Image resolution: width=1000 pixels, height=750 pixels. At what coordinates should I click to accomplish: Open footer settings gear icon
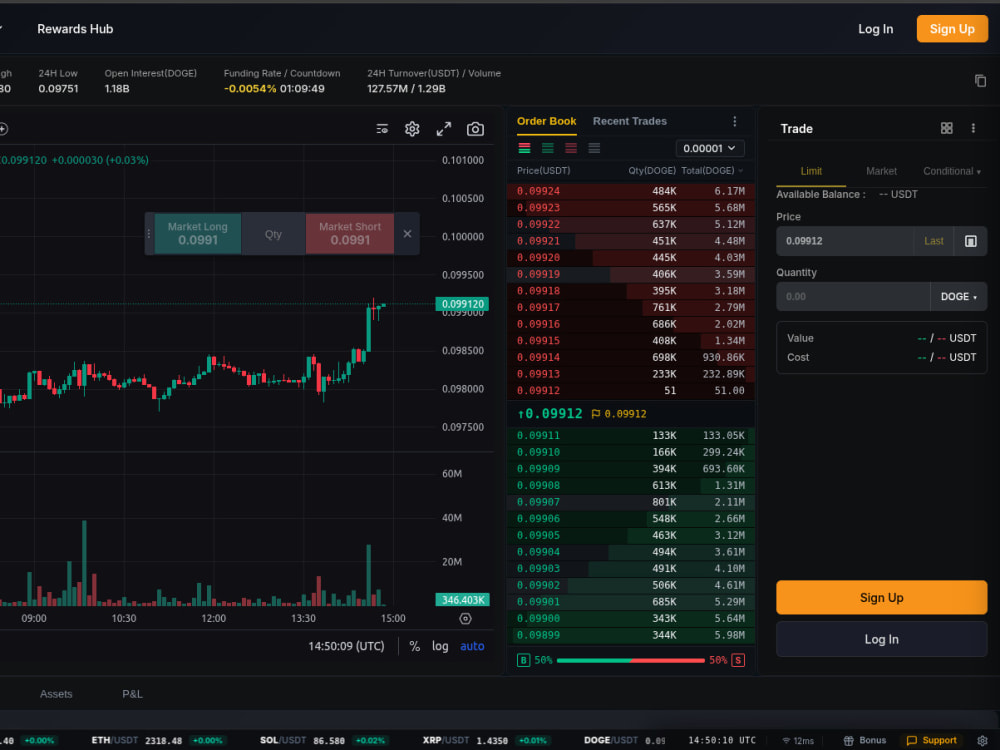point(982,740)
